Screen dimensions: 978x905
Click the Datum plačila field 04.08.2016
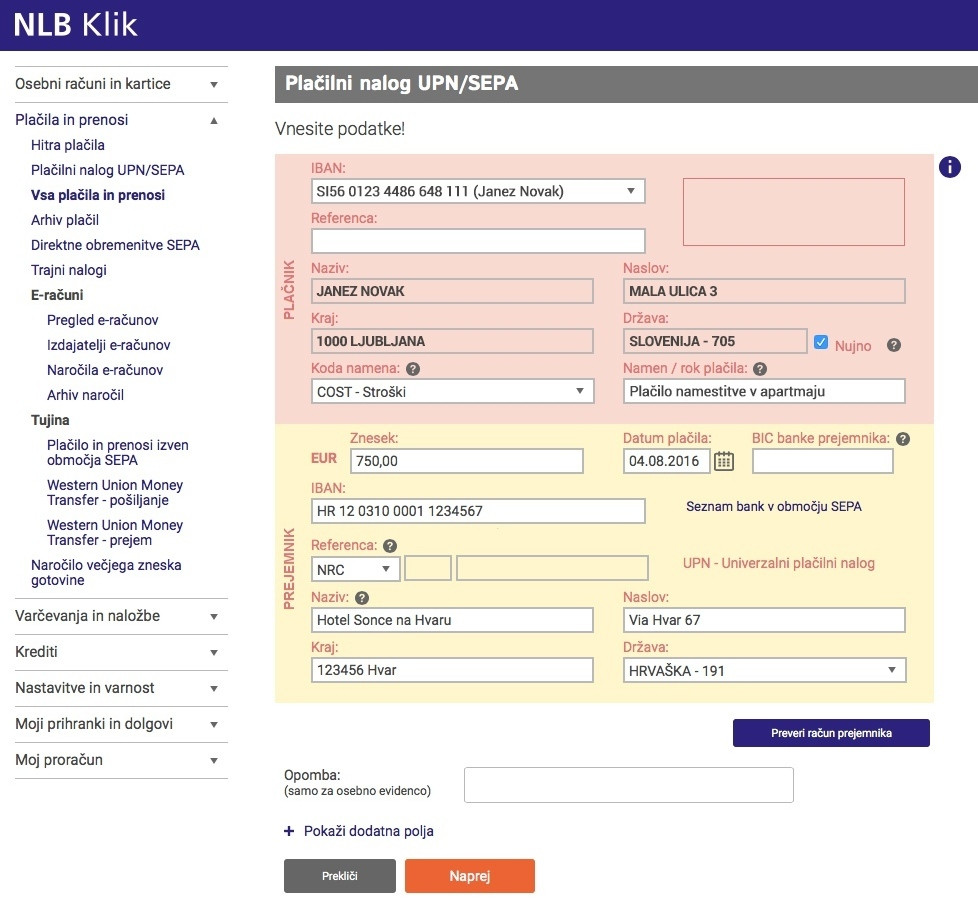pyautogui.click(x=666, y=461)
